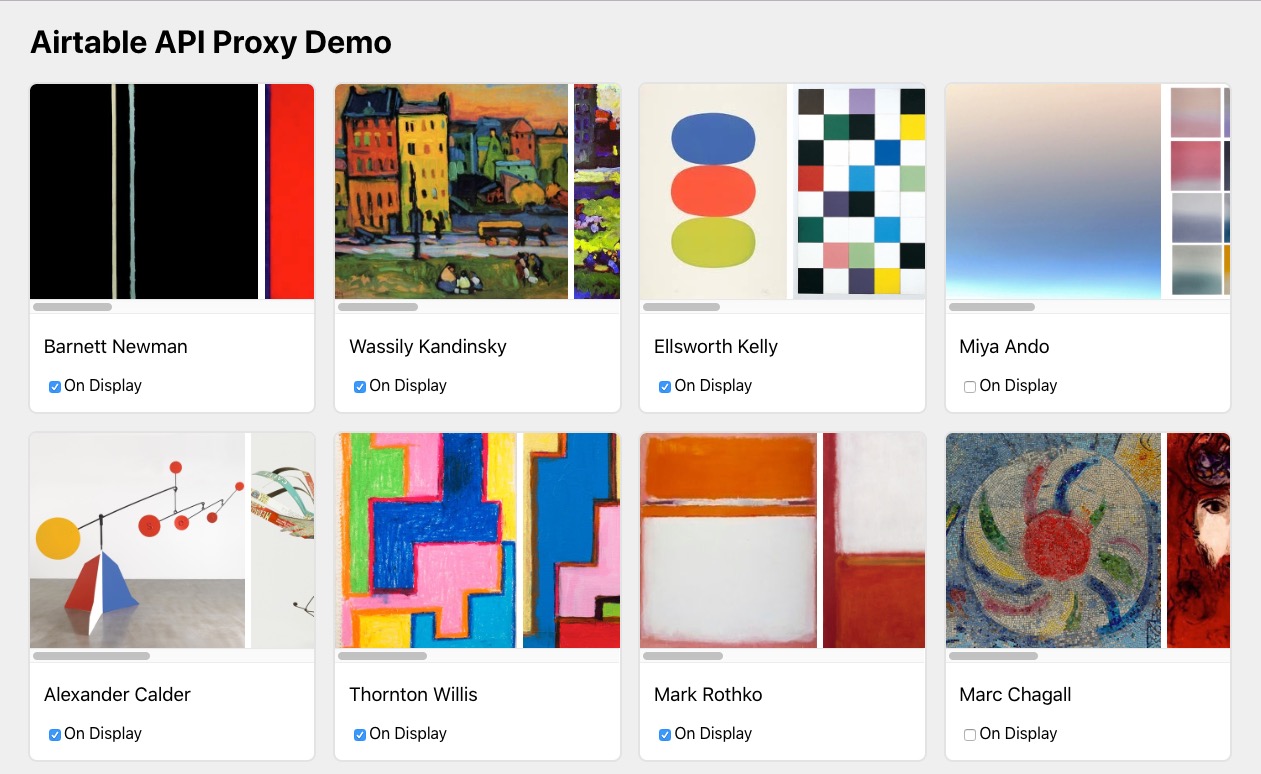Viewport: 1261px width, 774px height.
Task: Check On Display for Marc Chagall
Action: tap(970, 735)
